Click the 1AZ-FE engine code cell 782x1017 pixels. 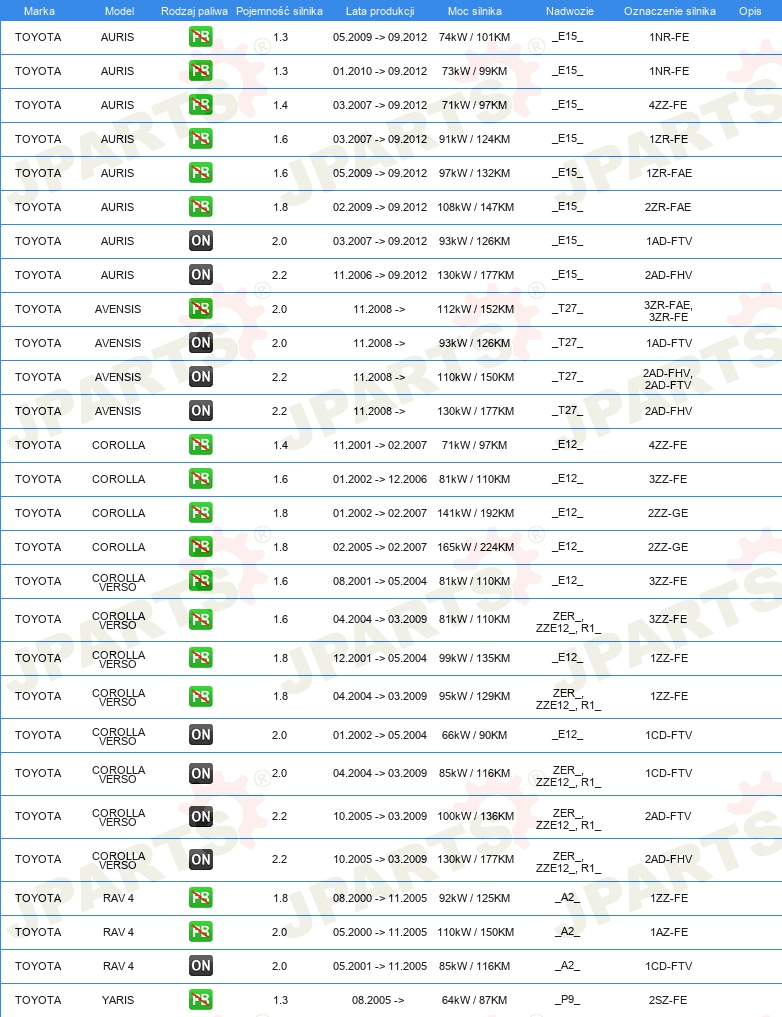[x=669, y=932]
